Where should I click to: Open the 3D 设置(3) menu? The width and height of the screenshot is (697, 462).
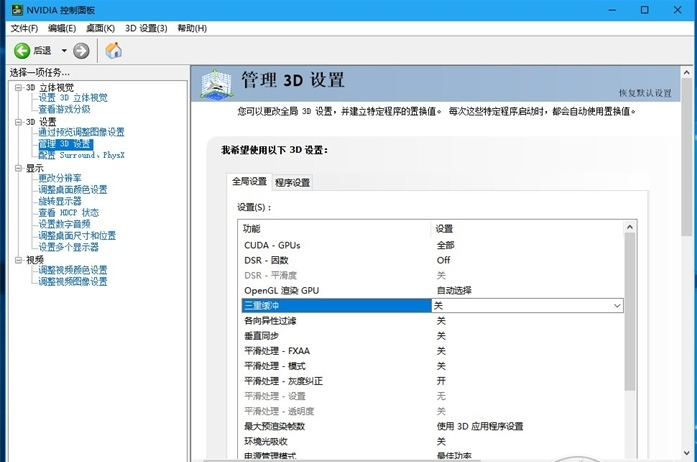[146, 28]
